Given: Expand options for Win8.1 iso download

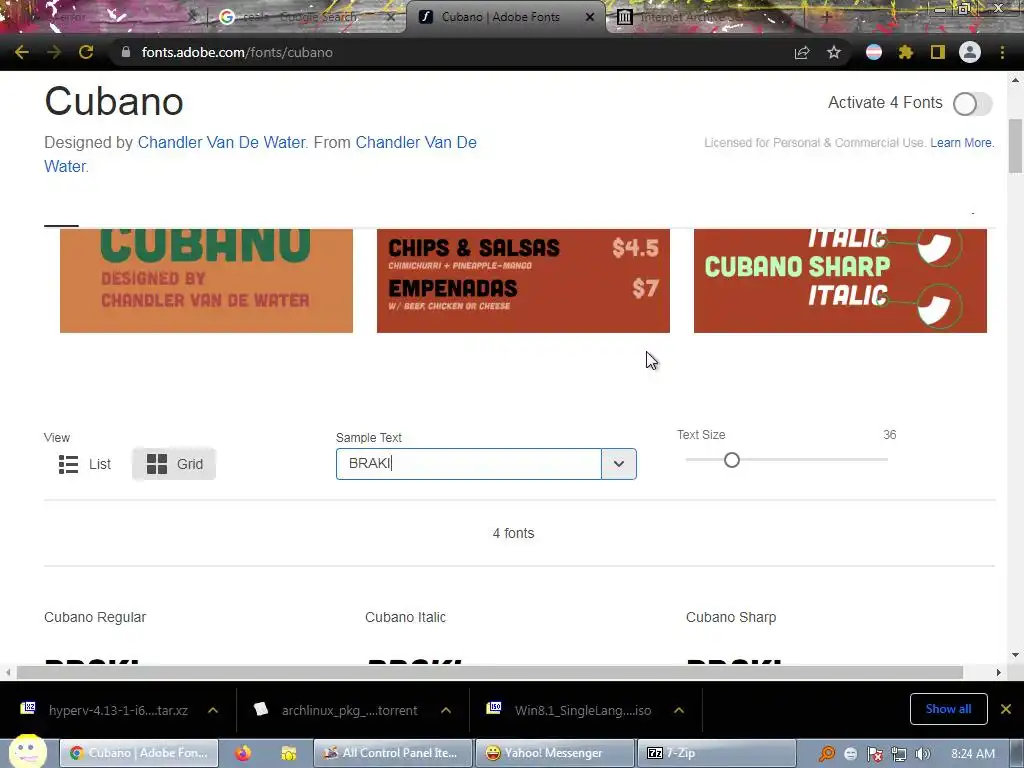Looking at the screenshot, I should point(679,710).
